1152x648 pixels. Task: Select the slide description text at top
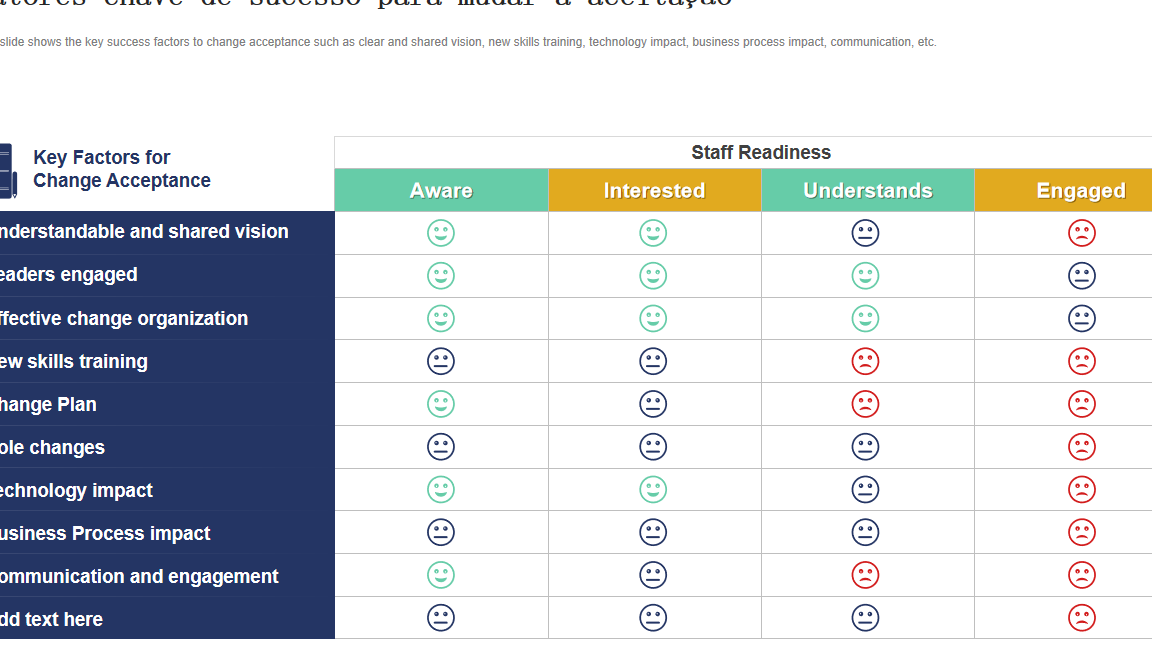[x=468, y=42]
